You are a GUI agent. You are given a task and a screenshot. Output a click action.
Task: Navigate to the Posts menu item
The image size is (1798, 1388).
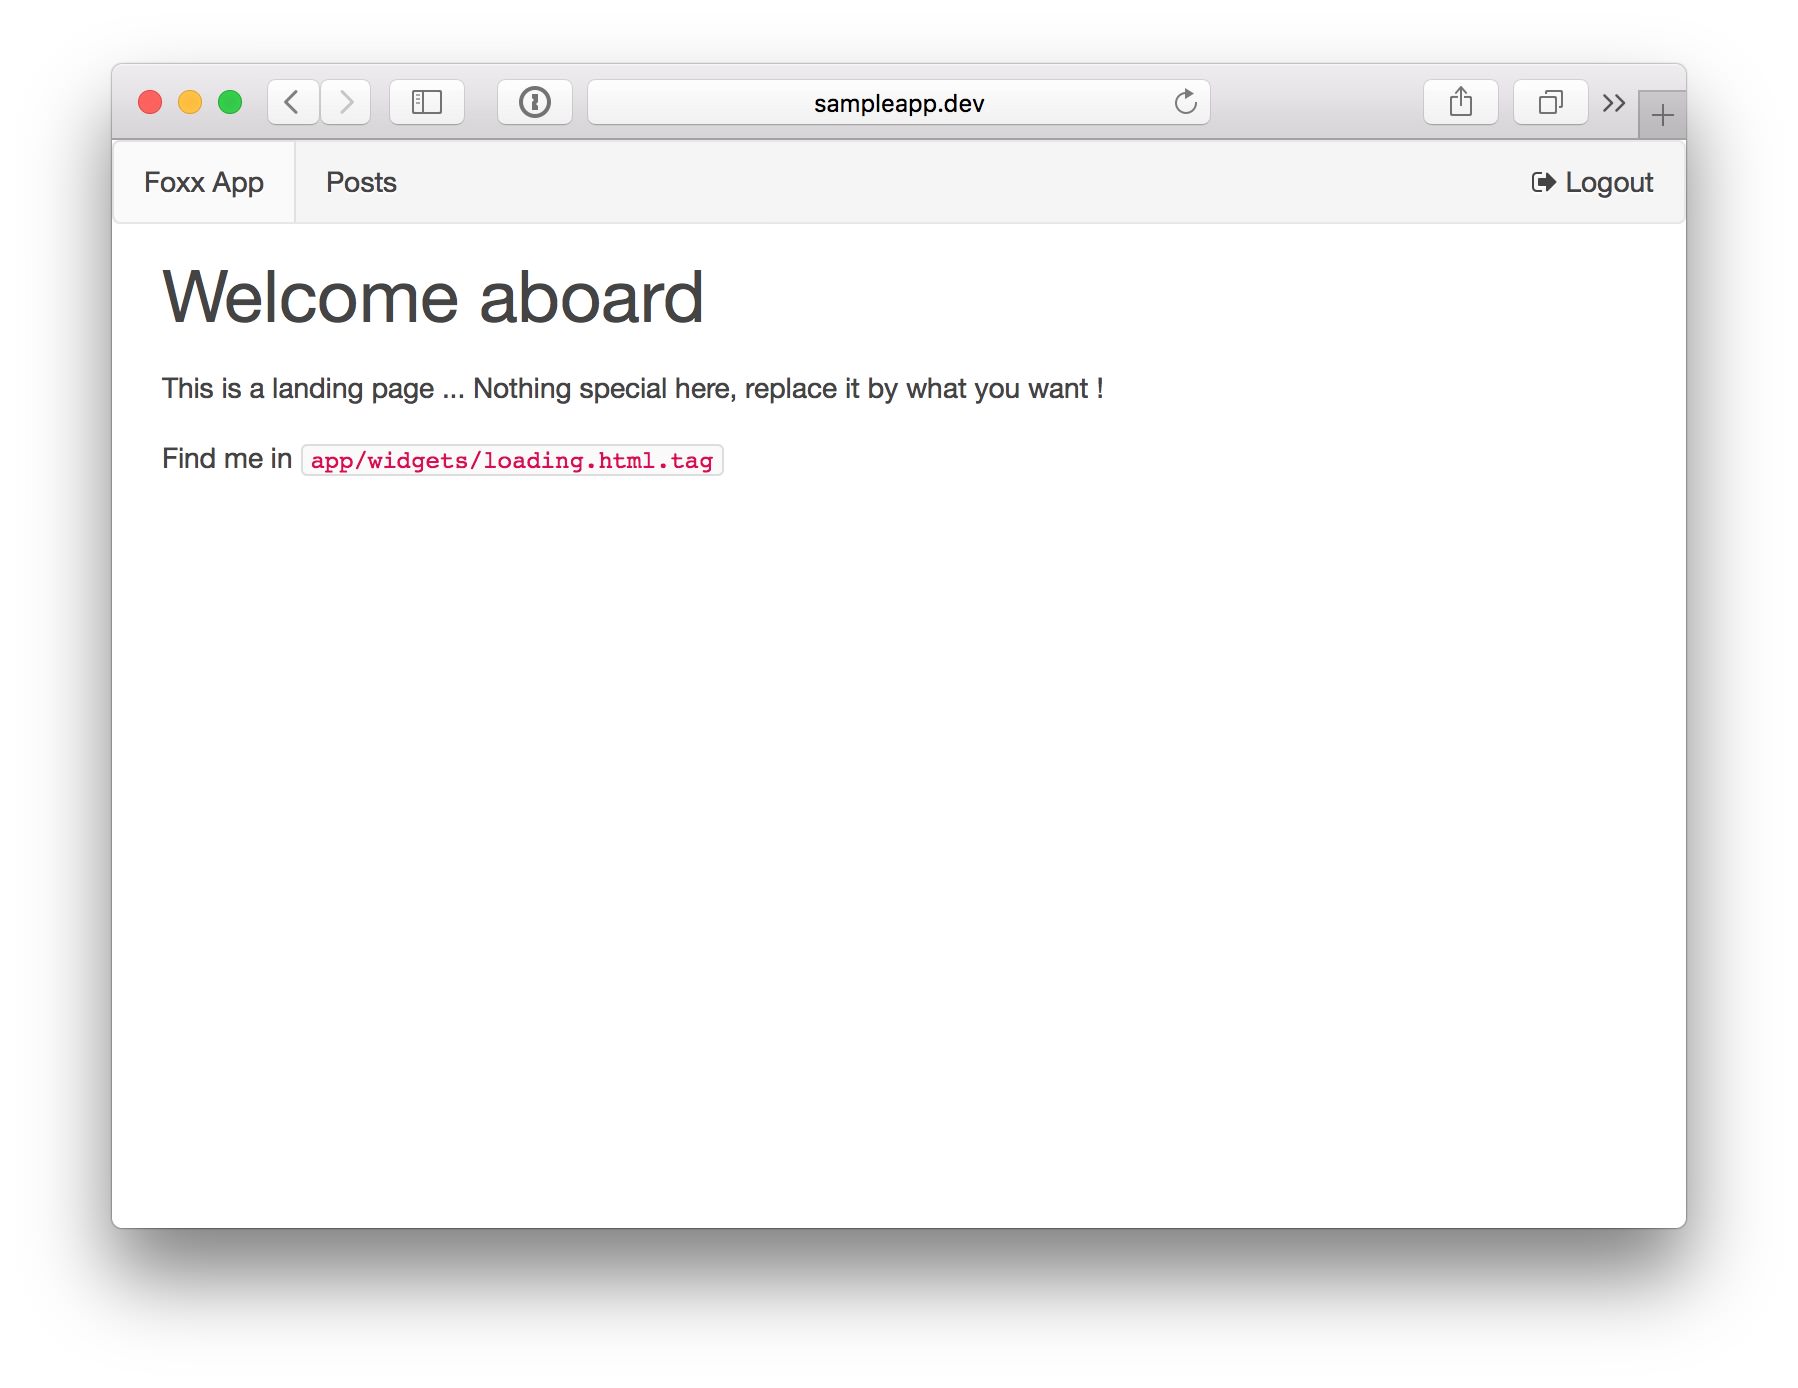click(x=361, y=182)
